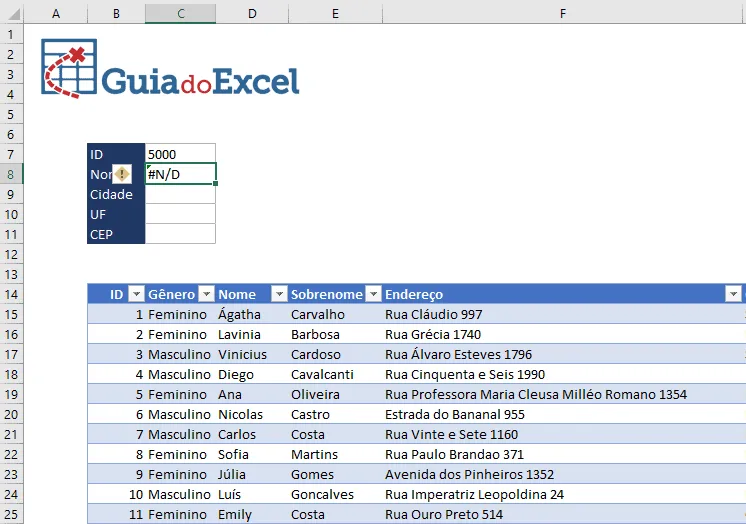The height and width of the screenshot is (524, 746).
Task: Select the cell with name Sofia
Action: coord(252,454)
